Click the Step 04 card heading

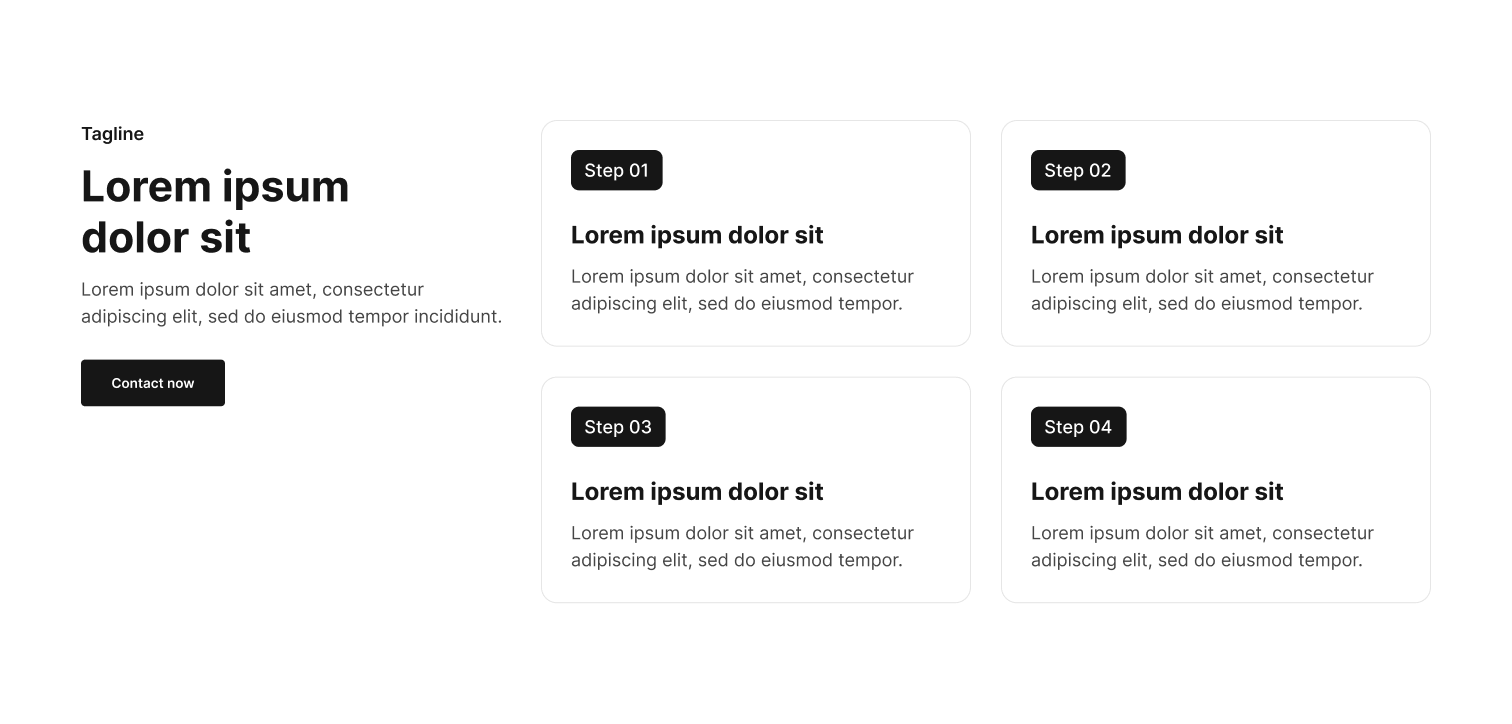click(1157, 492)
